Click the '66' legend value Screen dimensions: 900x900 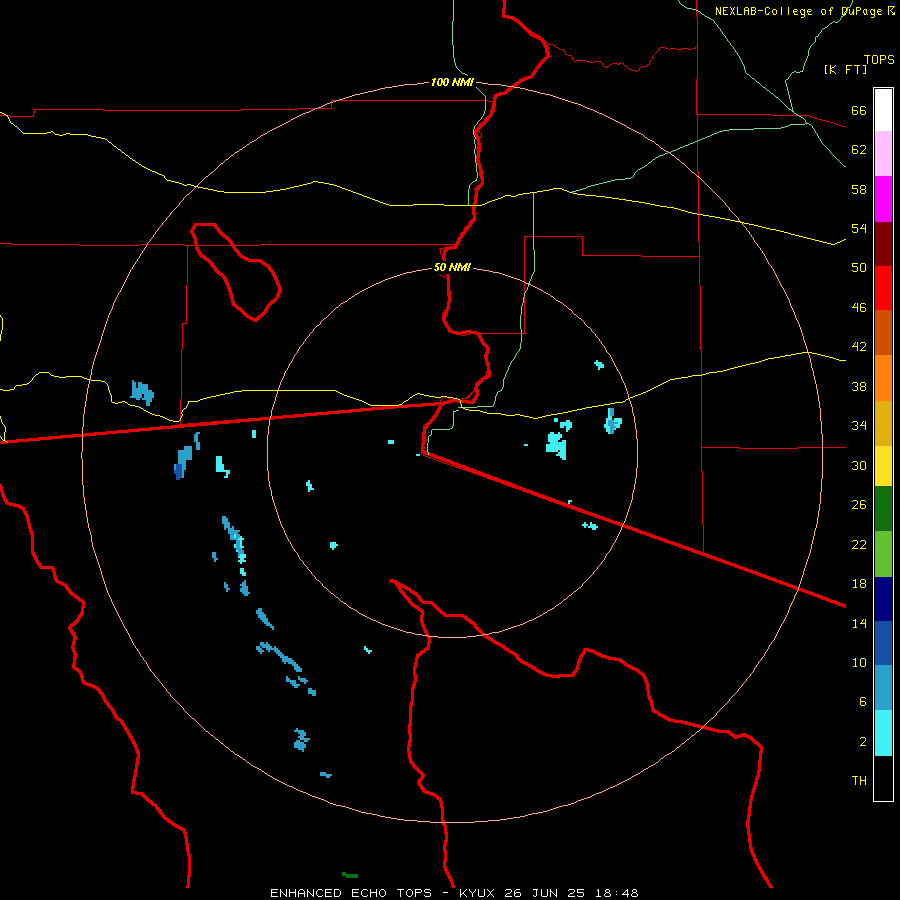[x=859, y=110]
